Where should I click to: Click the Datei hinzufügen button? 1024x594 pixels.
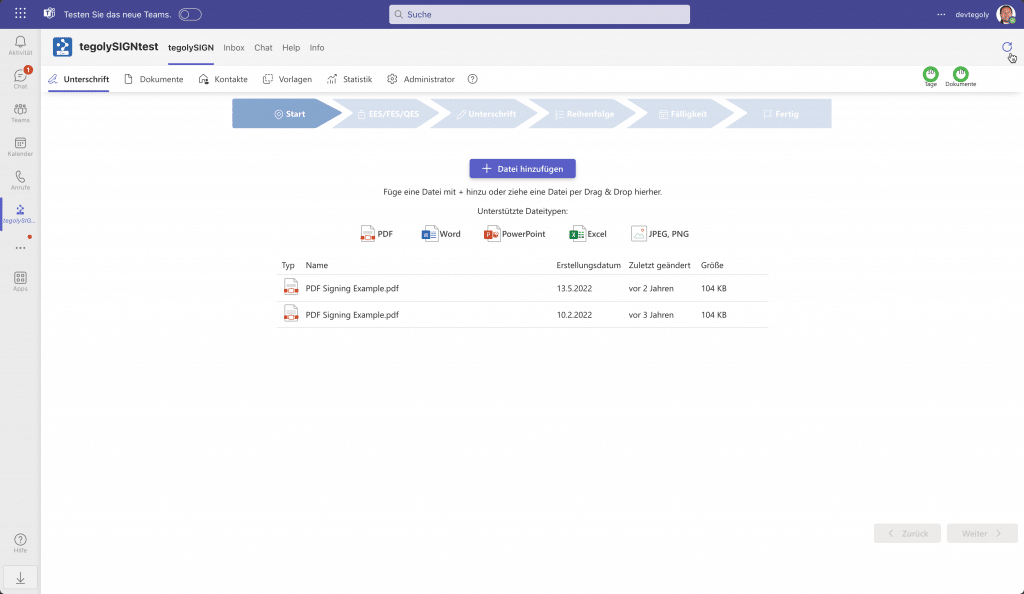[522, 169]
